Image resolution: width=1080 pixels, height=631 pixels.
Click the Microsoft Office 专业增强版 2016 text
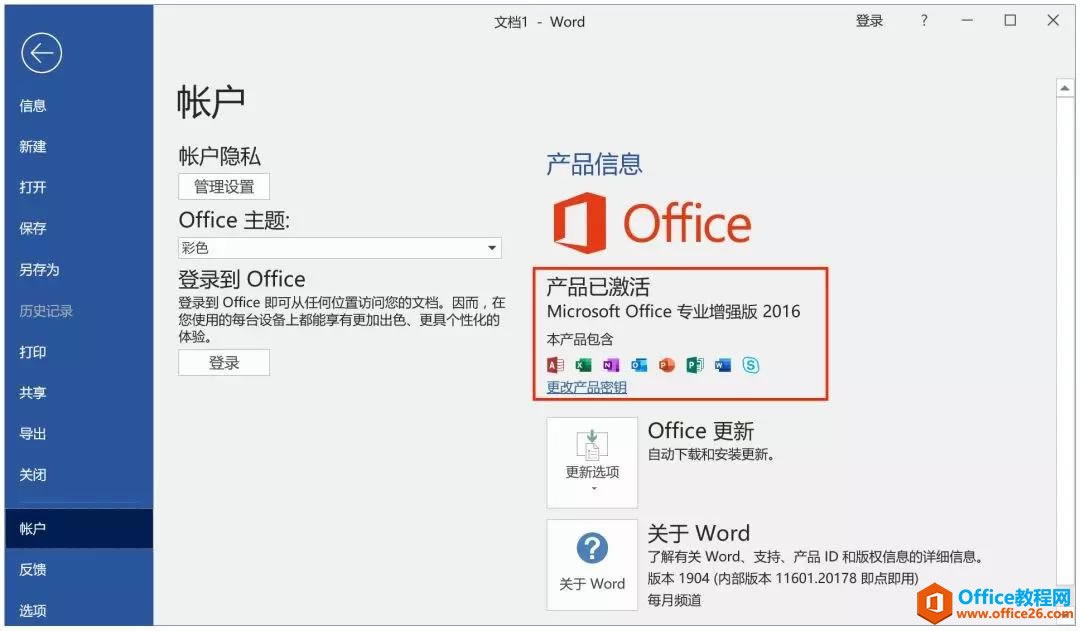pos(674,311)
